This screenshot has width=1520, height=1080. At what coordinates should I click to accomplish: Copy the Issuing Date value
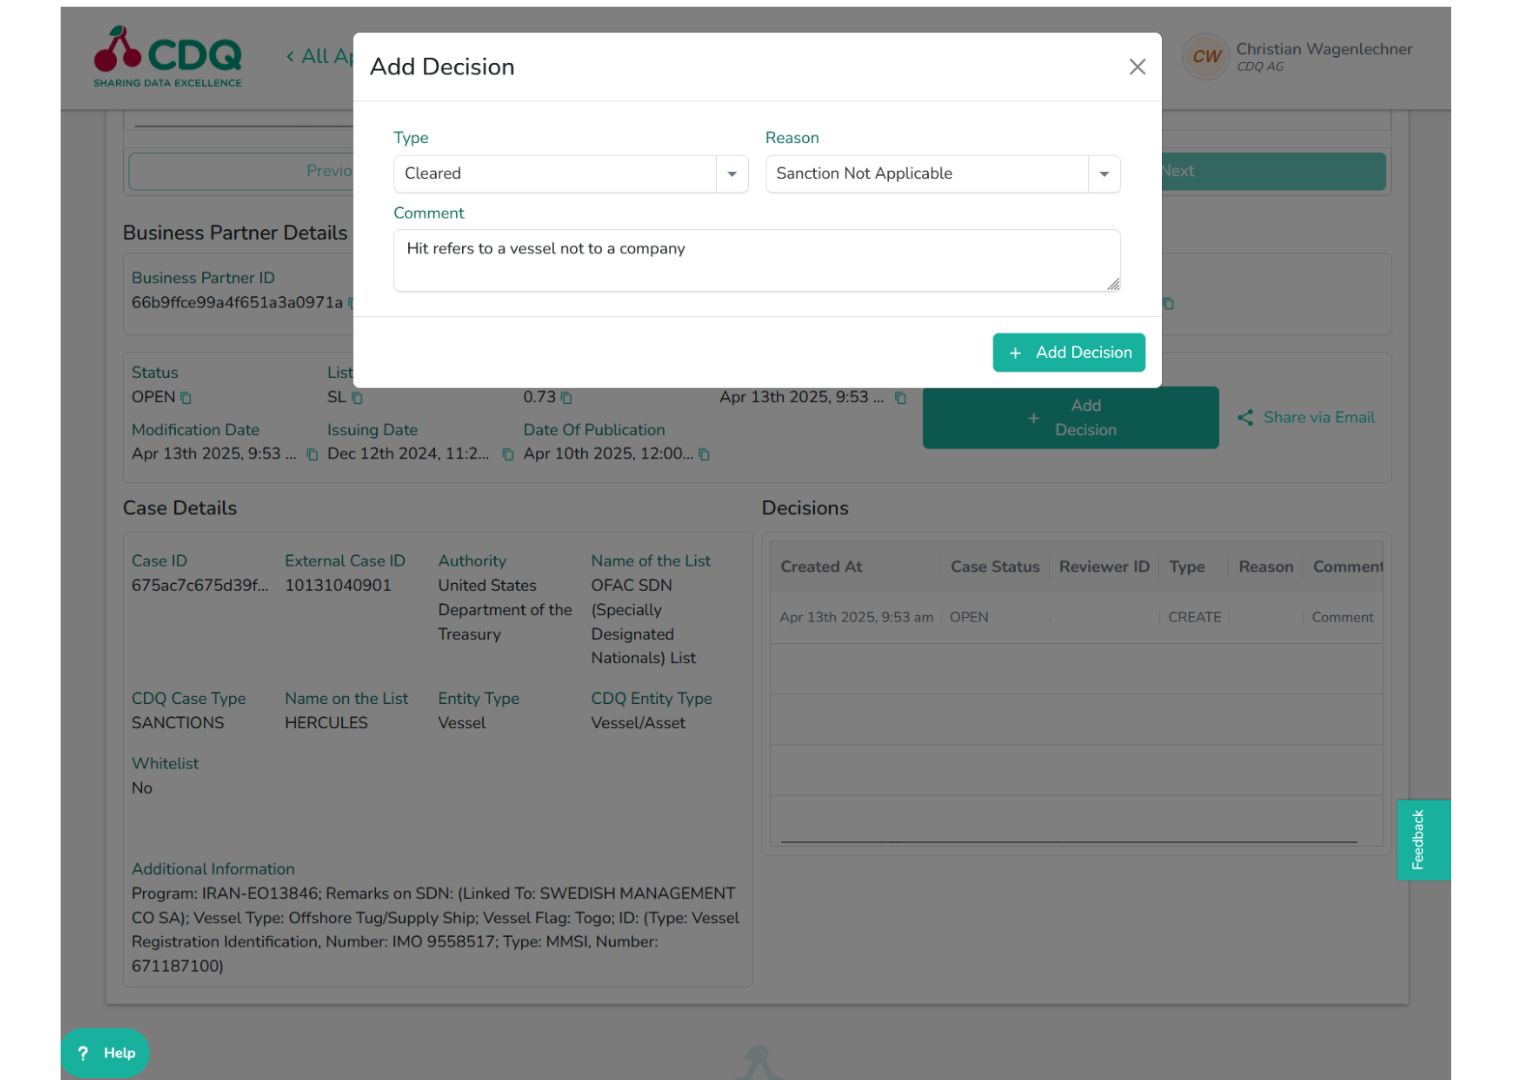click(507, 454)
